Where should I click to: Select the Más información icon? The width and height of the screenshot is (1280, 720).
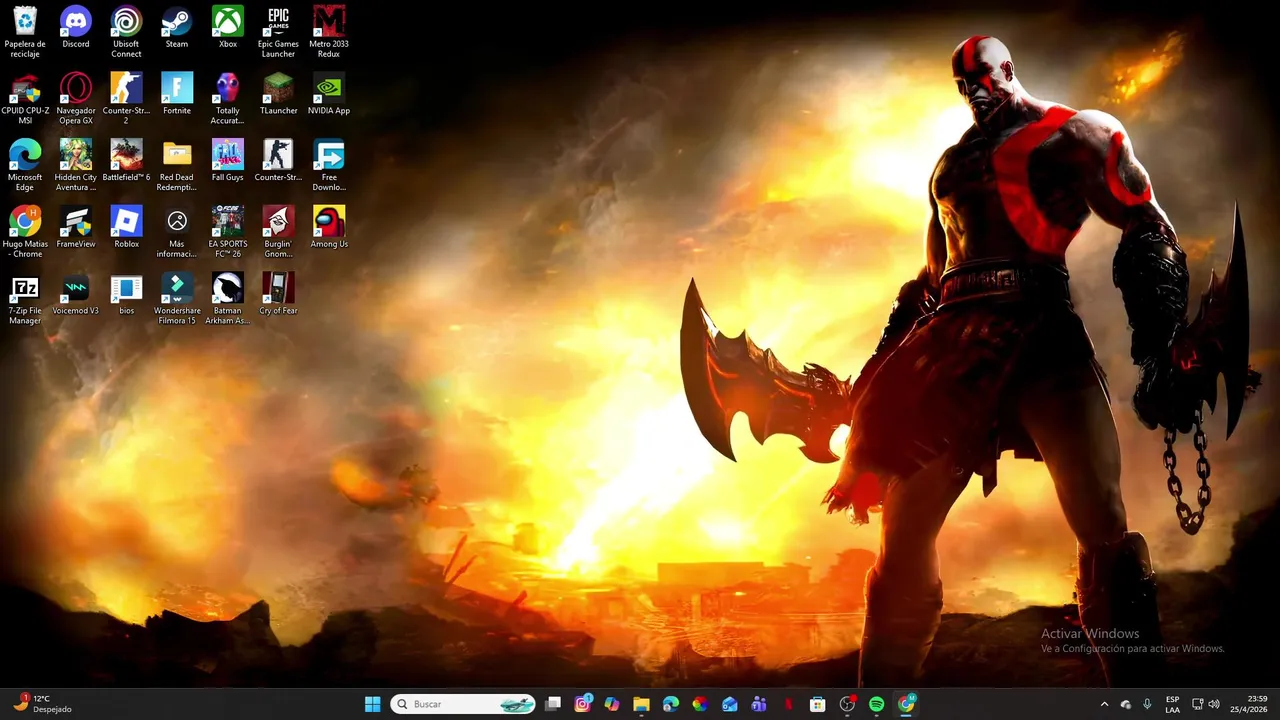pos(177,232)
